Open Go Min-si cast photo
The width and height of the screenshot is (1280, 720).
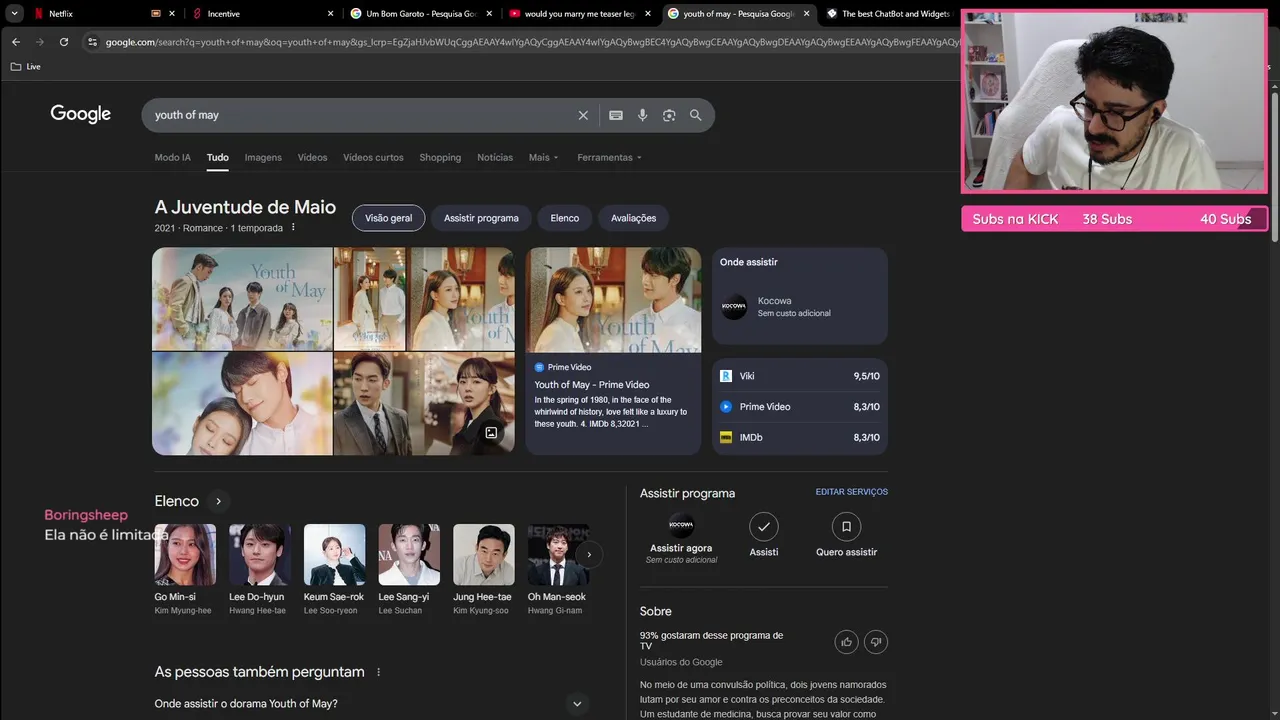tap(185, 555)
